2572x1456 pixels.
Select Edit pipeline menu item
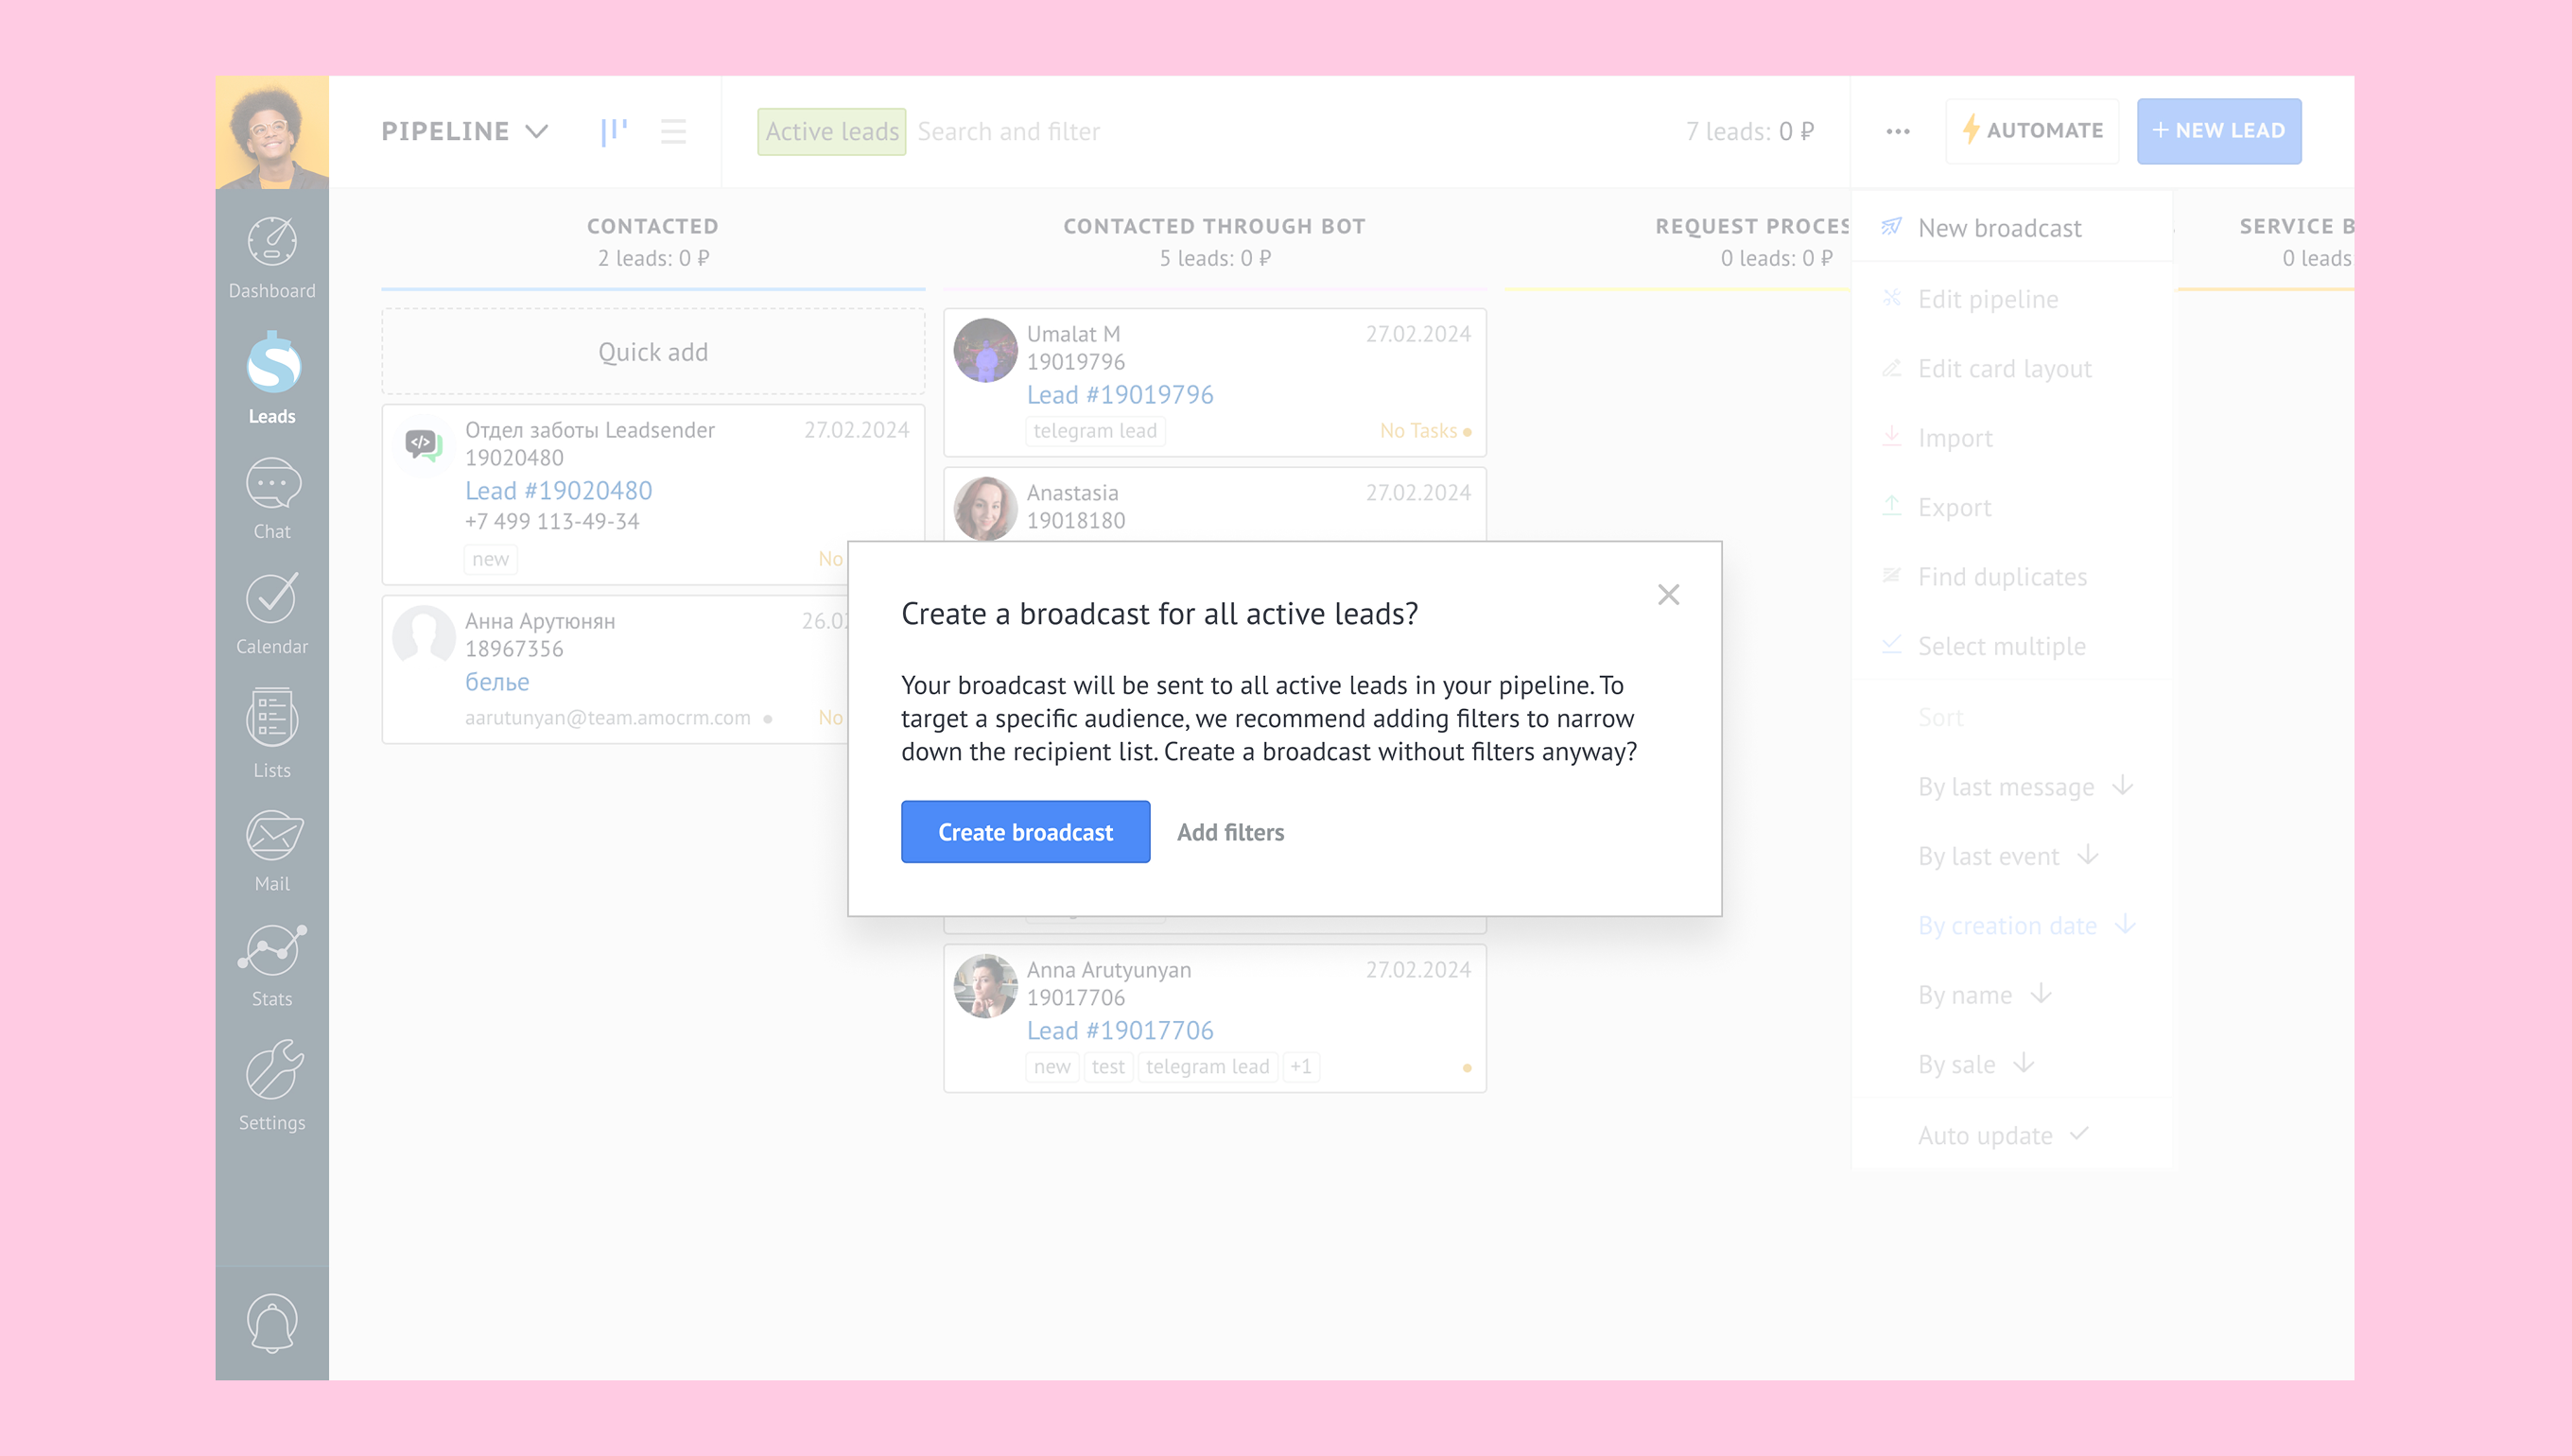2012,299
